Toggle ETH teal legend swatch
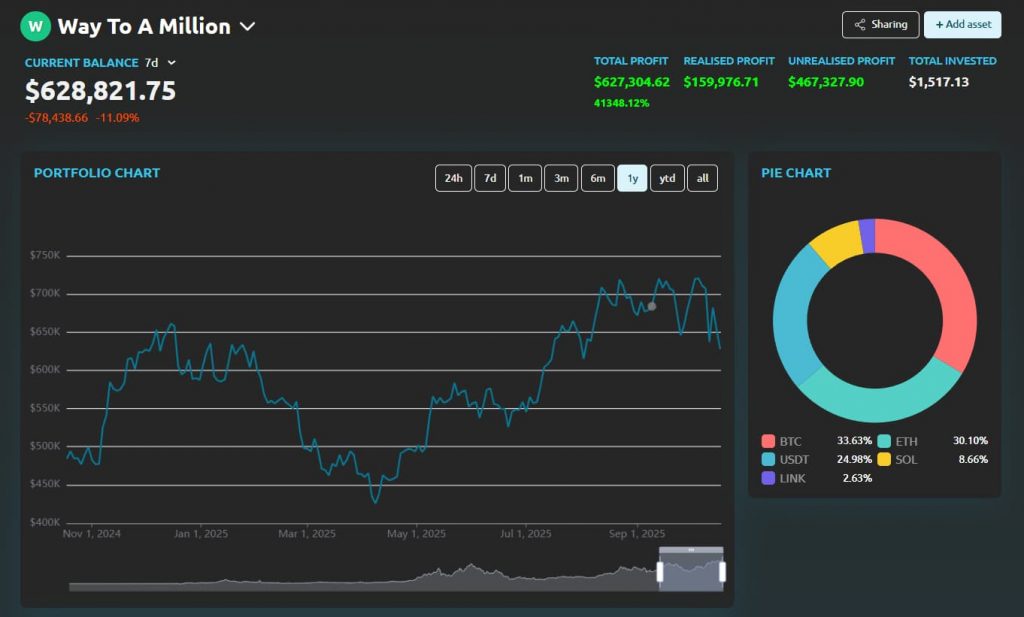1024x617 pixels. tap(884, 441)
